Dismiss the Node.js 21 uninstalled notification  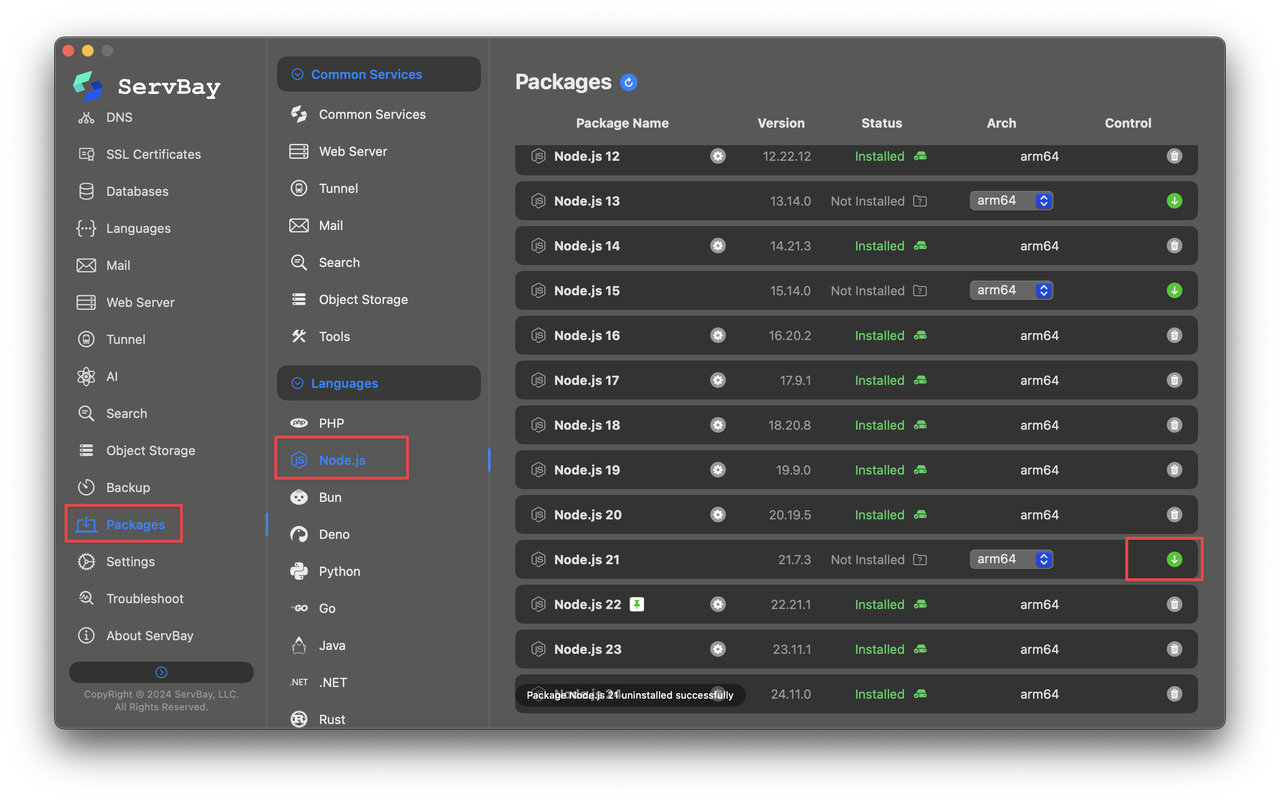click(x=630, y=694)
